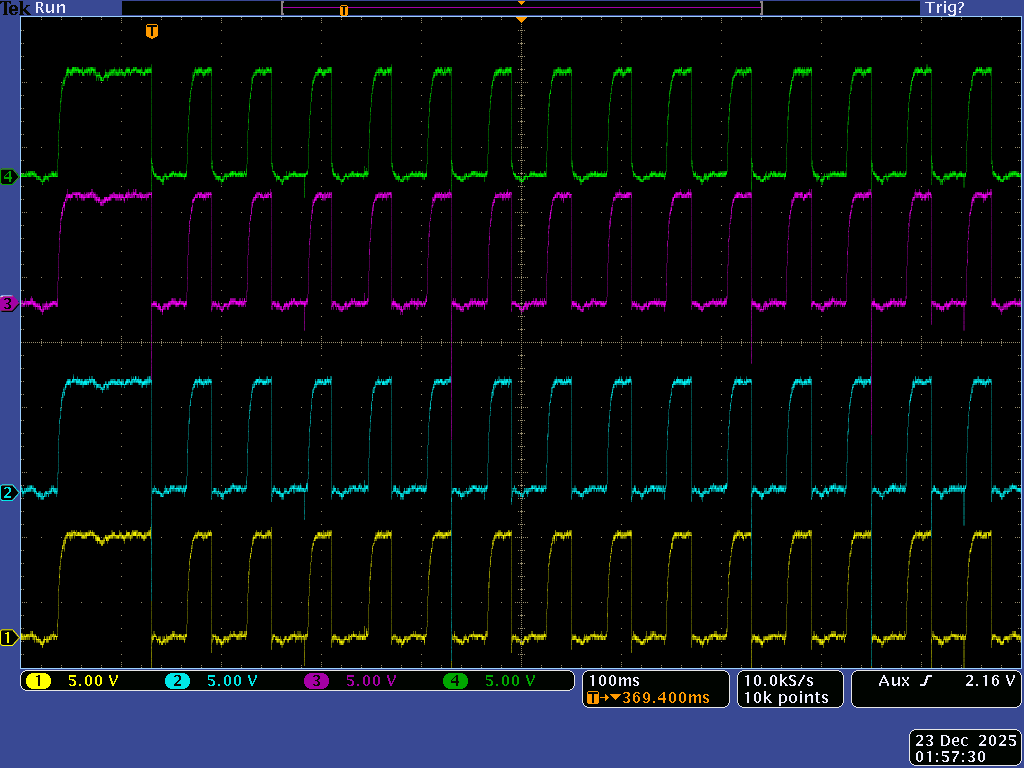Image resolution: width=1024 pixels, height=768 pixels.
Task: Click the 100ms horizontal timebase readout
Action: click(614, 681)
